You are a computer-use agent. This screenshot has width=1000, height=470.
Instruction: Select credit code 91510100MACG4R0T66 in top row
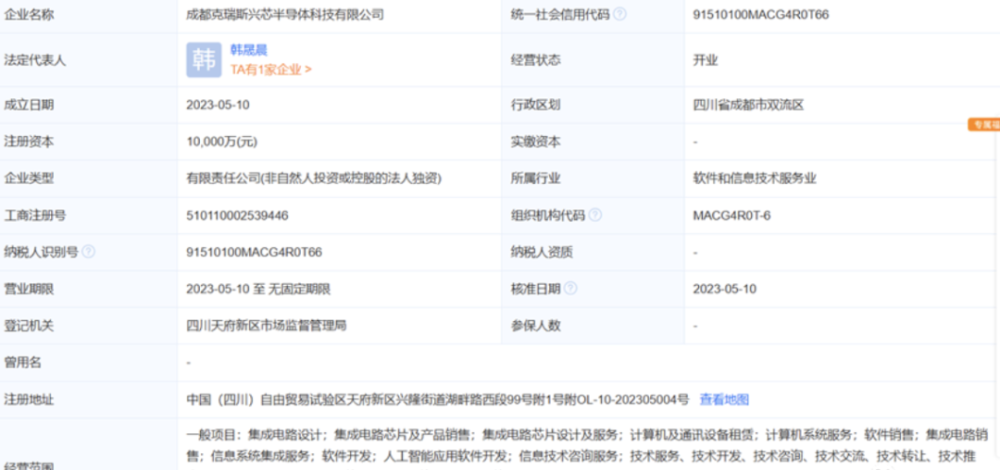(x=761, y=14)
